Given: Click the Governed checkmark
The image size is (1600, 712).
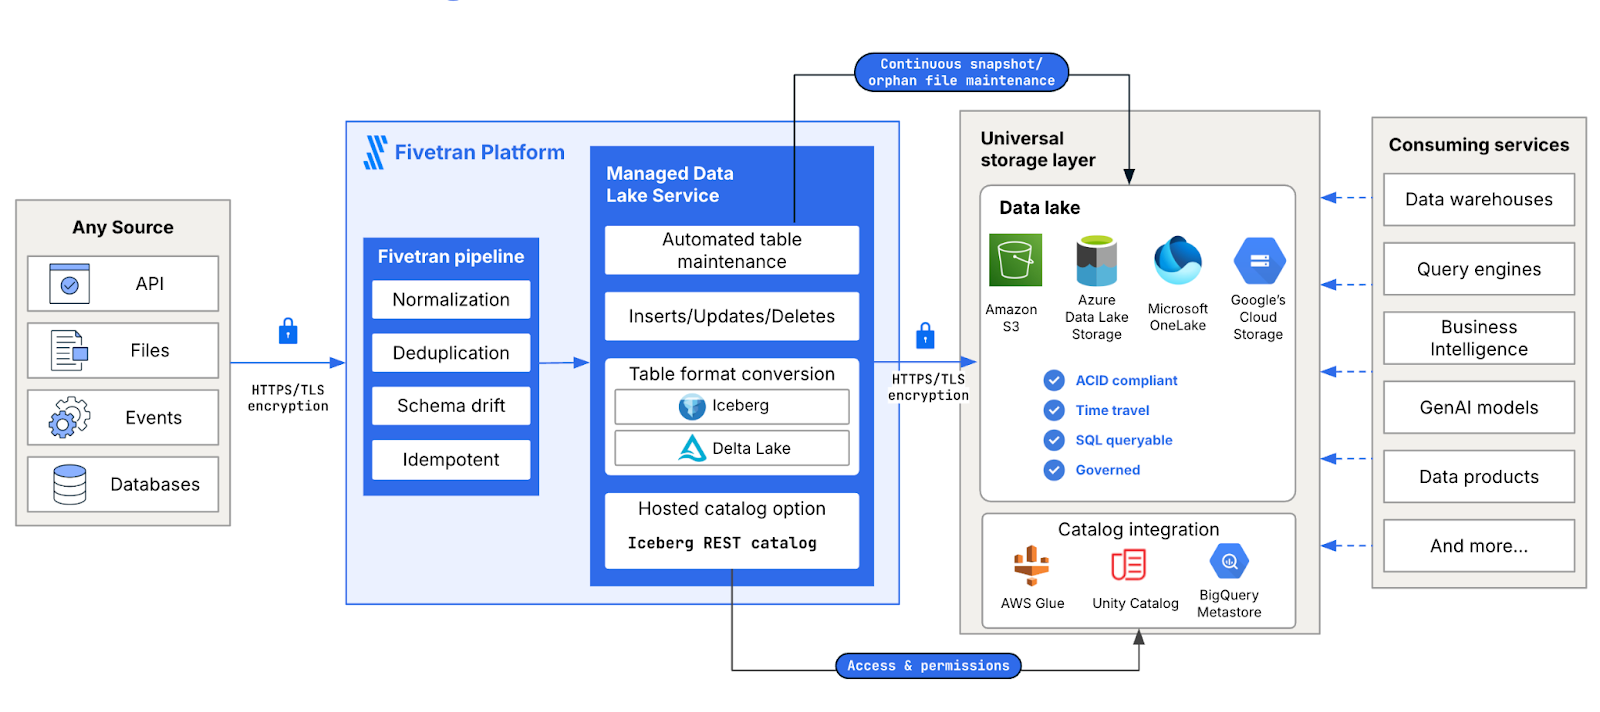Looking at the screenshot, I should click(x=1054, y=470).
